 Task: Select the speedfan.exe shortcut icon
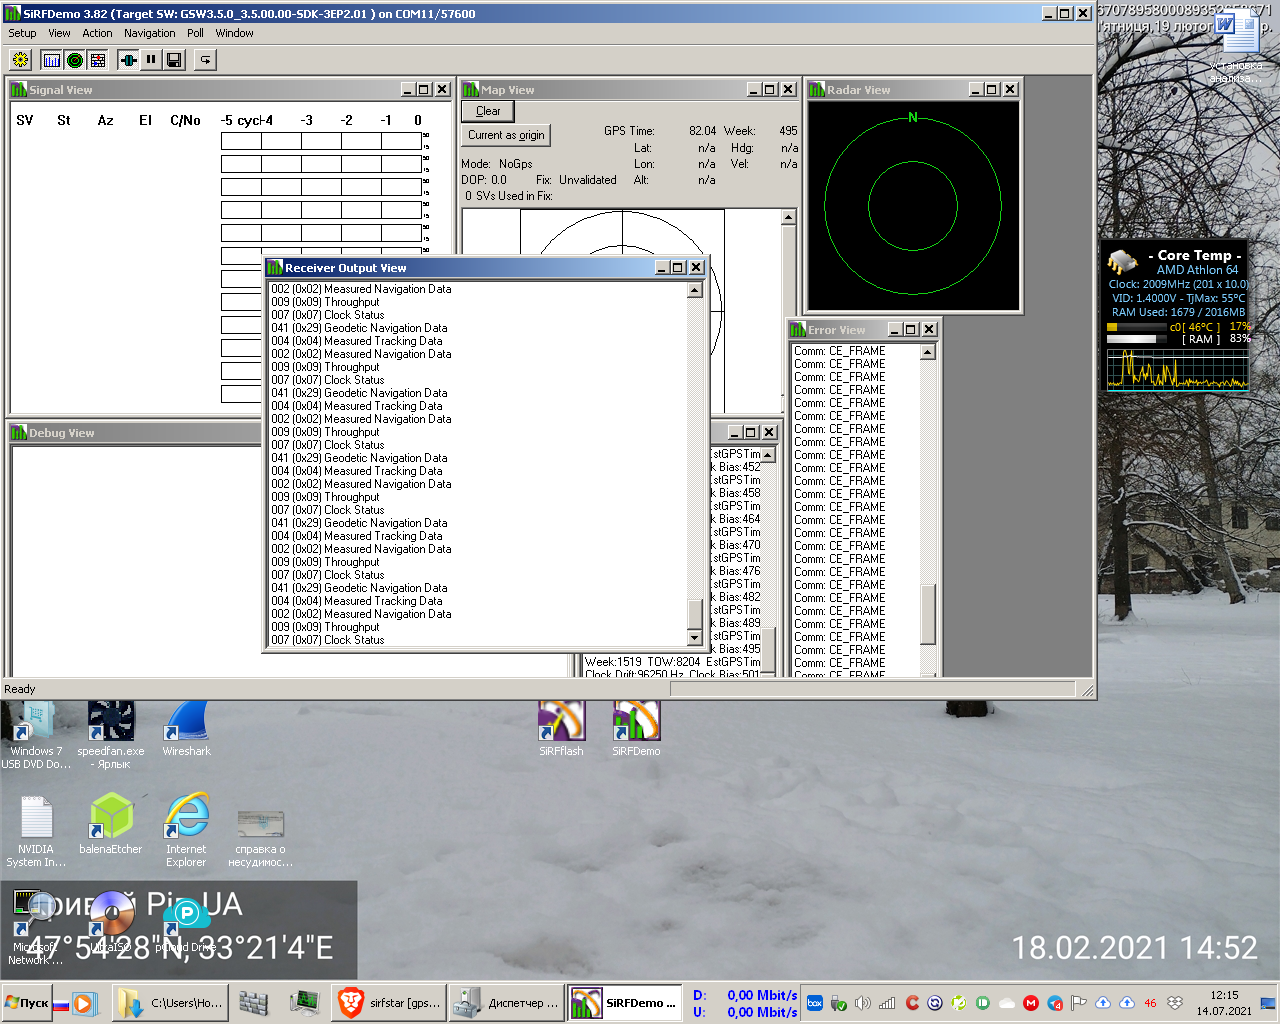coord(111,735)
